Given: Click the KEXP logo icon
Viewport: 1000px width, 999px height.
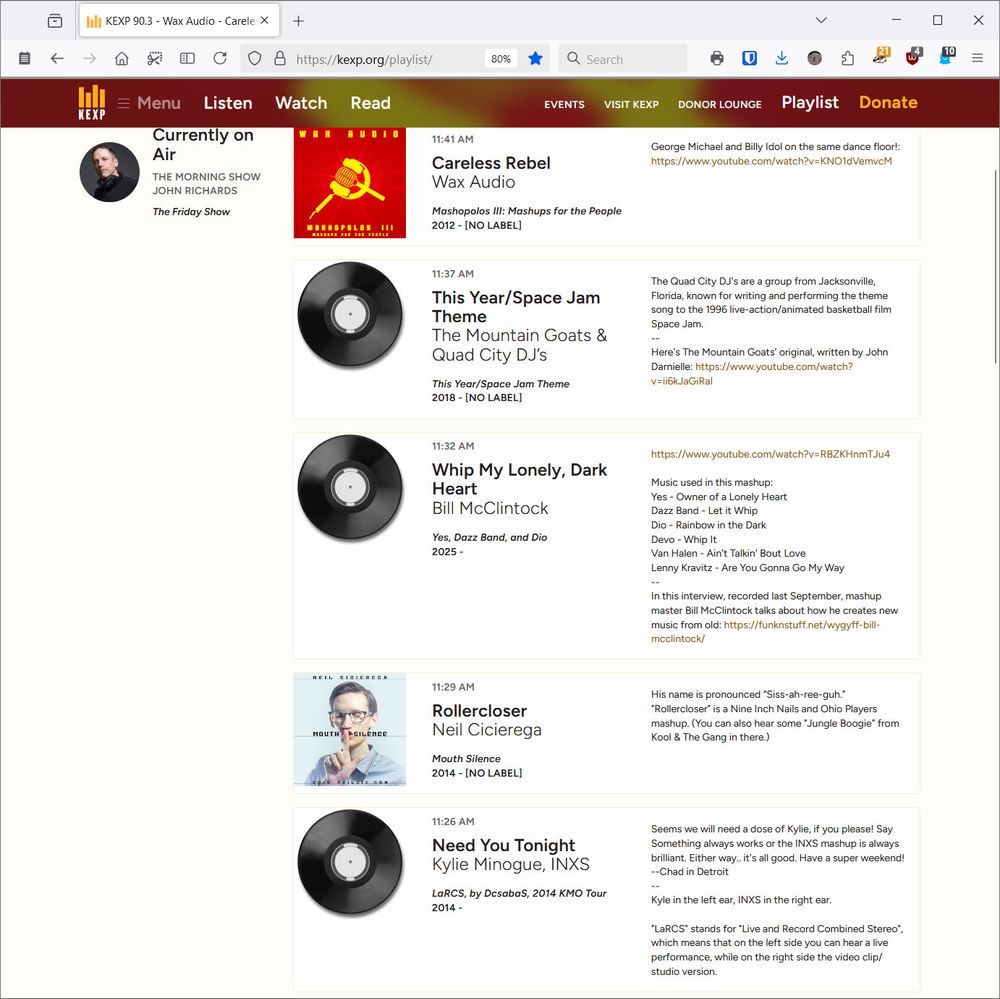Looking at the screenshot, I should tap(91, 102).
